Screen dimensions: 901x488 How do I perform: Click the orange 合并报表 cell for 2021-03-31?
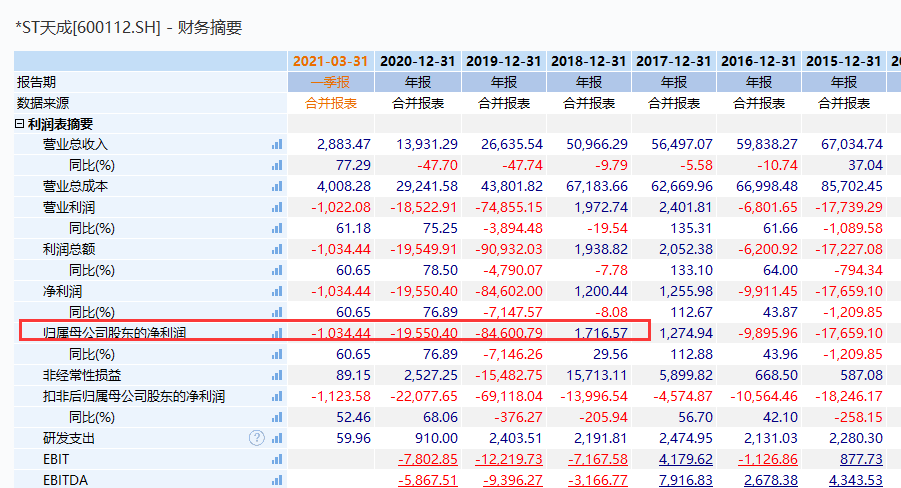330,103
